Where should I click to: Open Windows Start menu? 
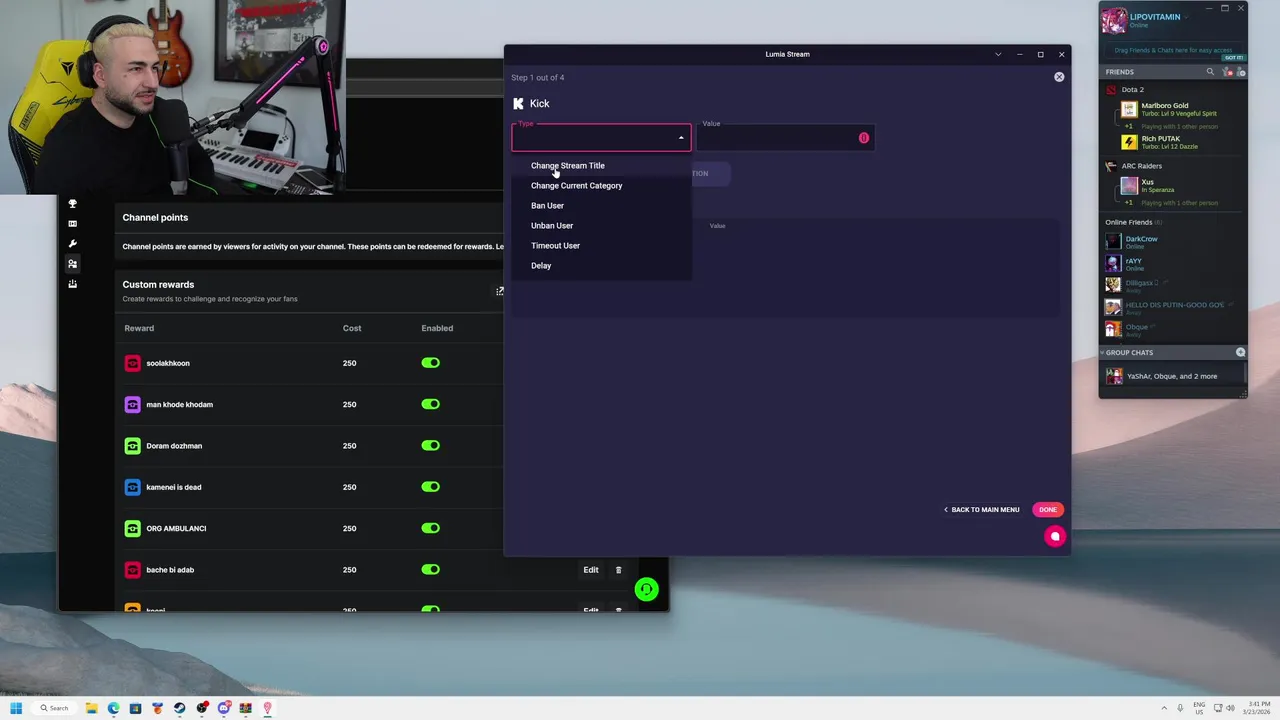(x=16, y=708)
